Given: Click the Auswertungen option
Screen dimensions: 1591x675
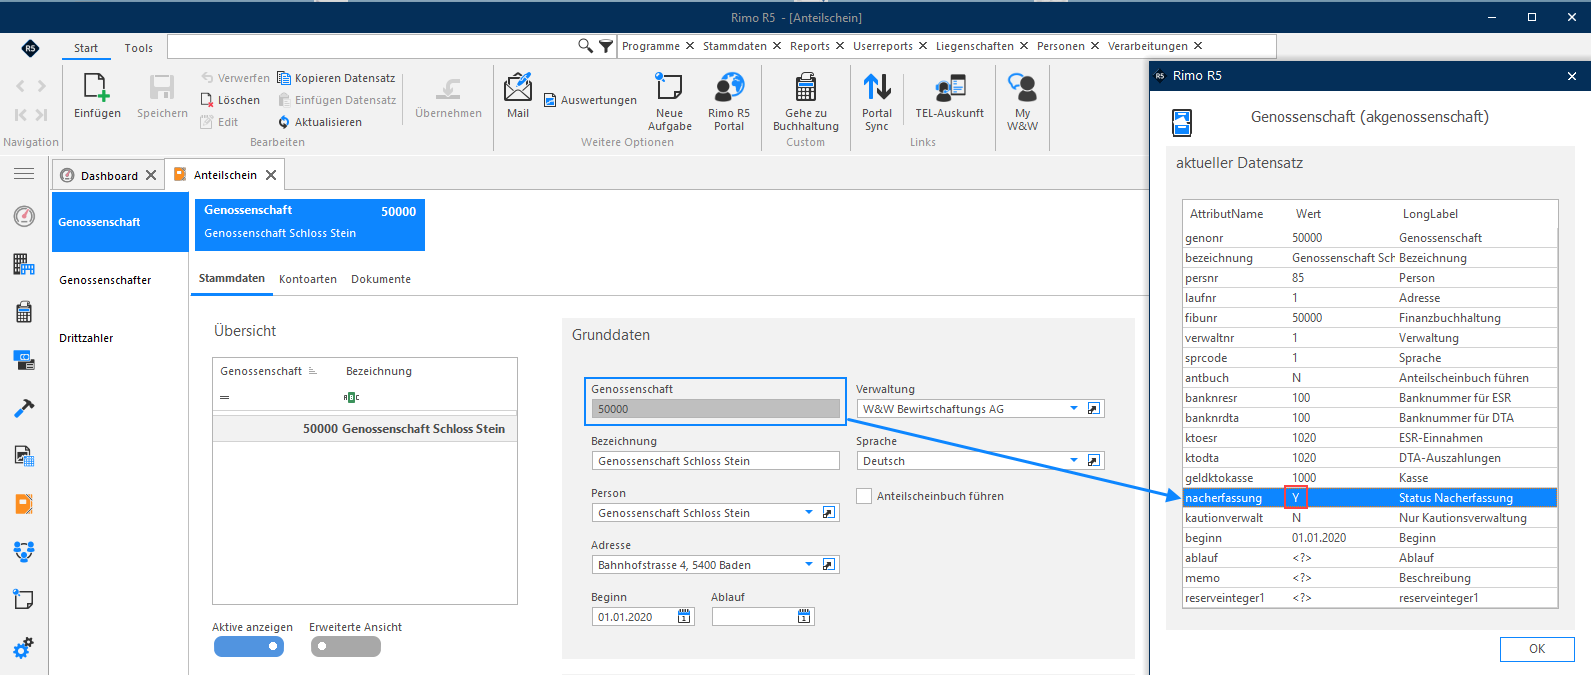Looking at the screenshot, I should click(x=590, y=100).
